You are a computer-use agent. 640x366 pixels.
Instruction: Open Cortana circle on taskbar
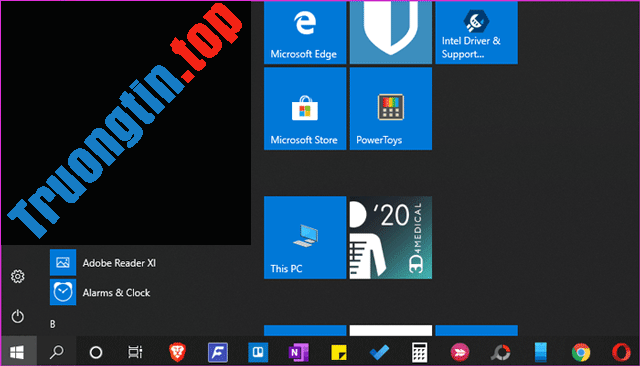click(x=96, y=352)
